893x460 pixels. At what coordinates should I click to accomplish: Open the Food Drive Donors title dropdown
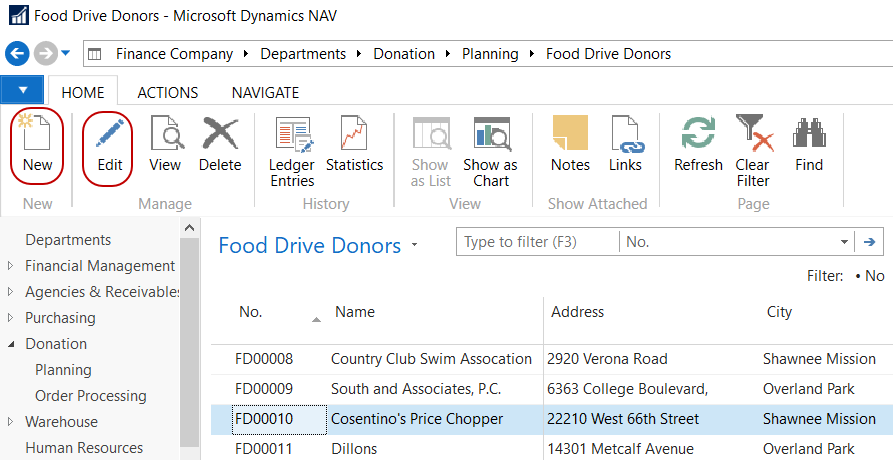coord(415,245)
